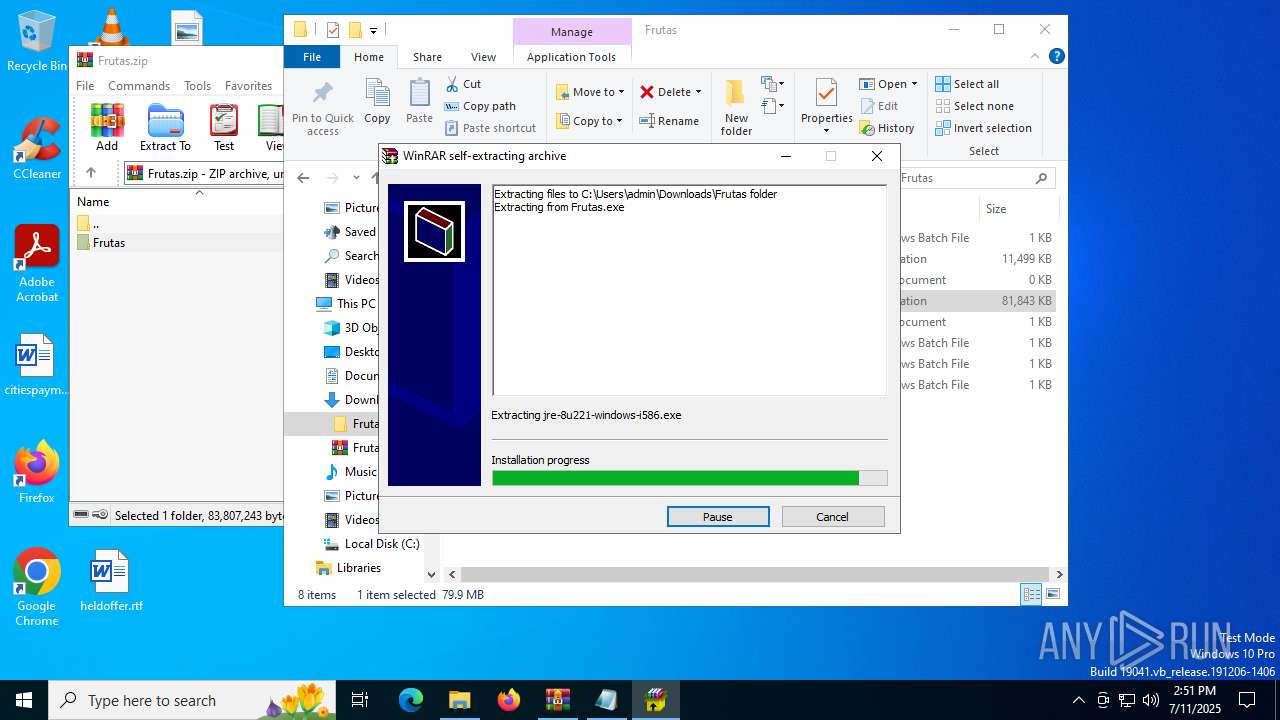The width and height of the screenshot is (1280, 720).
Task: Open Application Tools tab
Action: click(571, 57)
